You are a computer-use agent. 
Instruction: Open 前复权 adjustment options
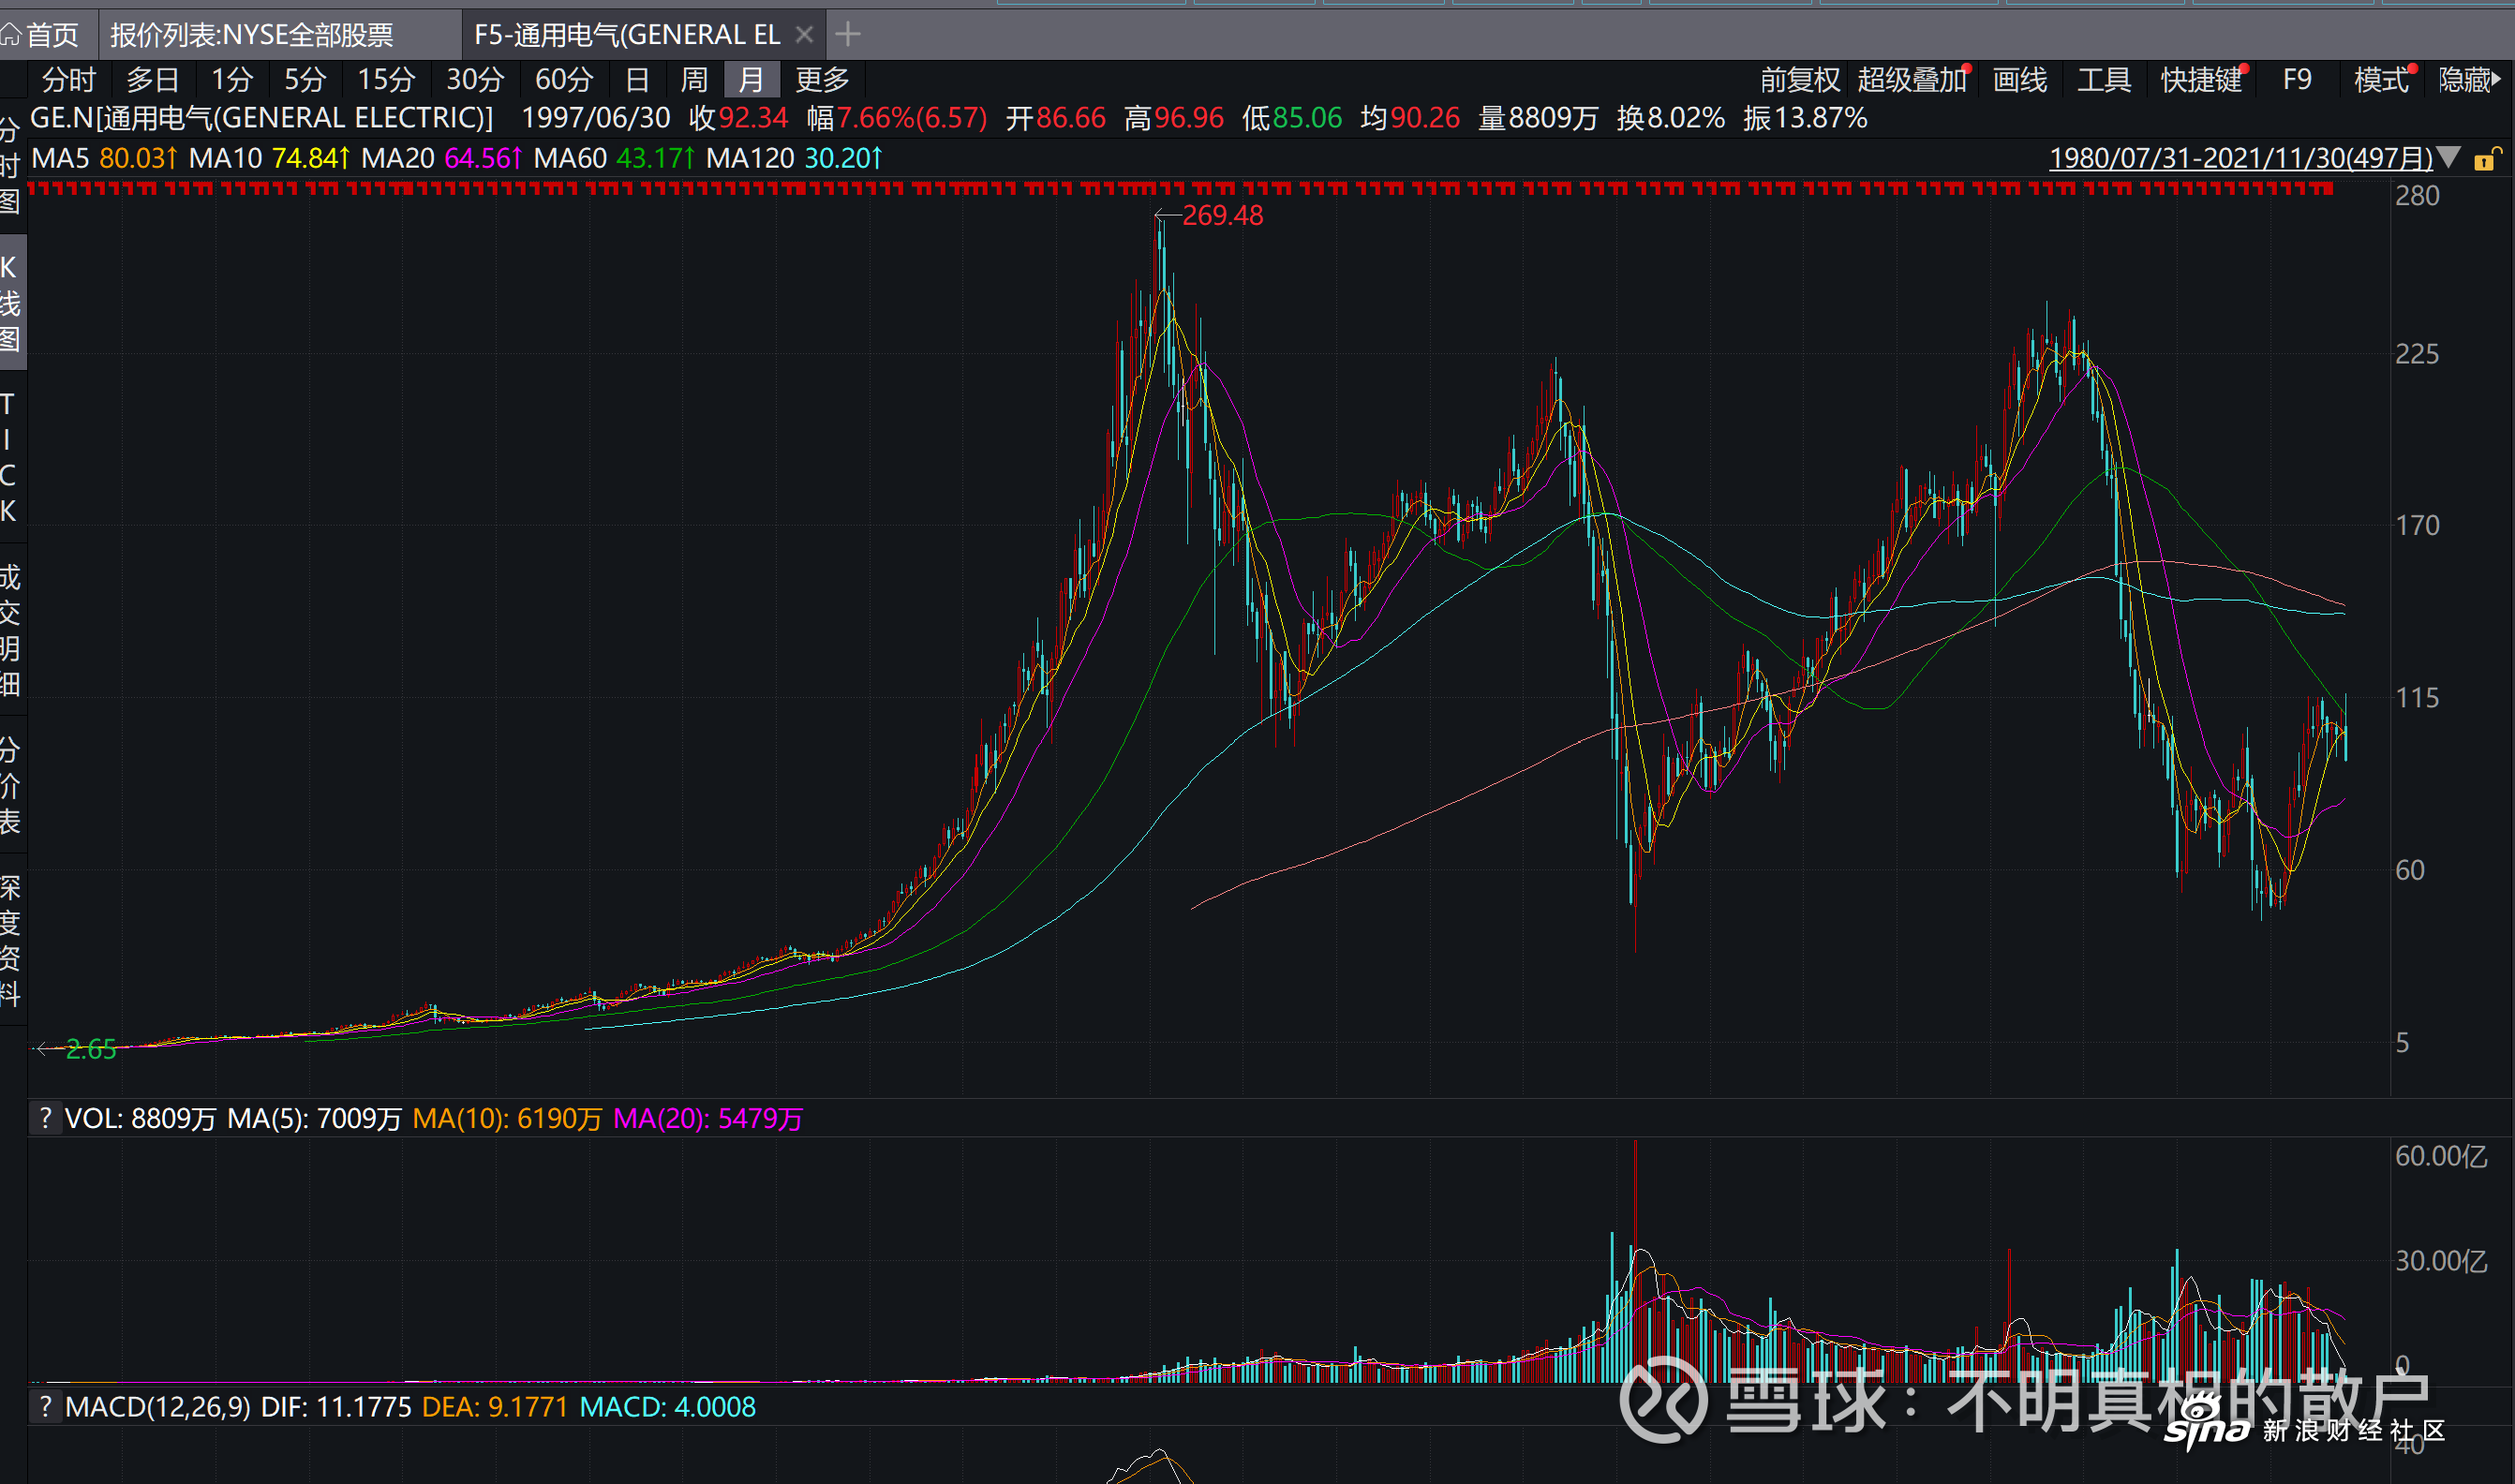point(1800,79)
